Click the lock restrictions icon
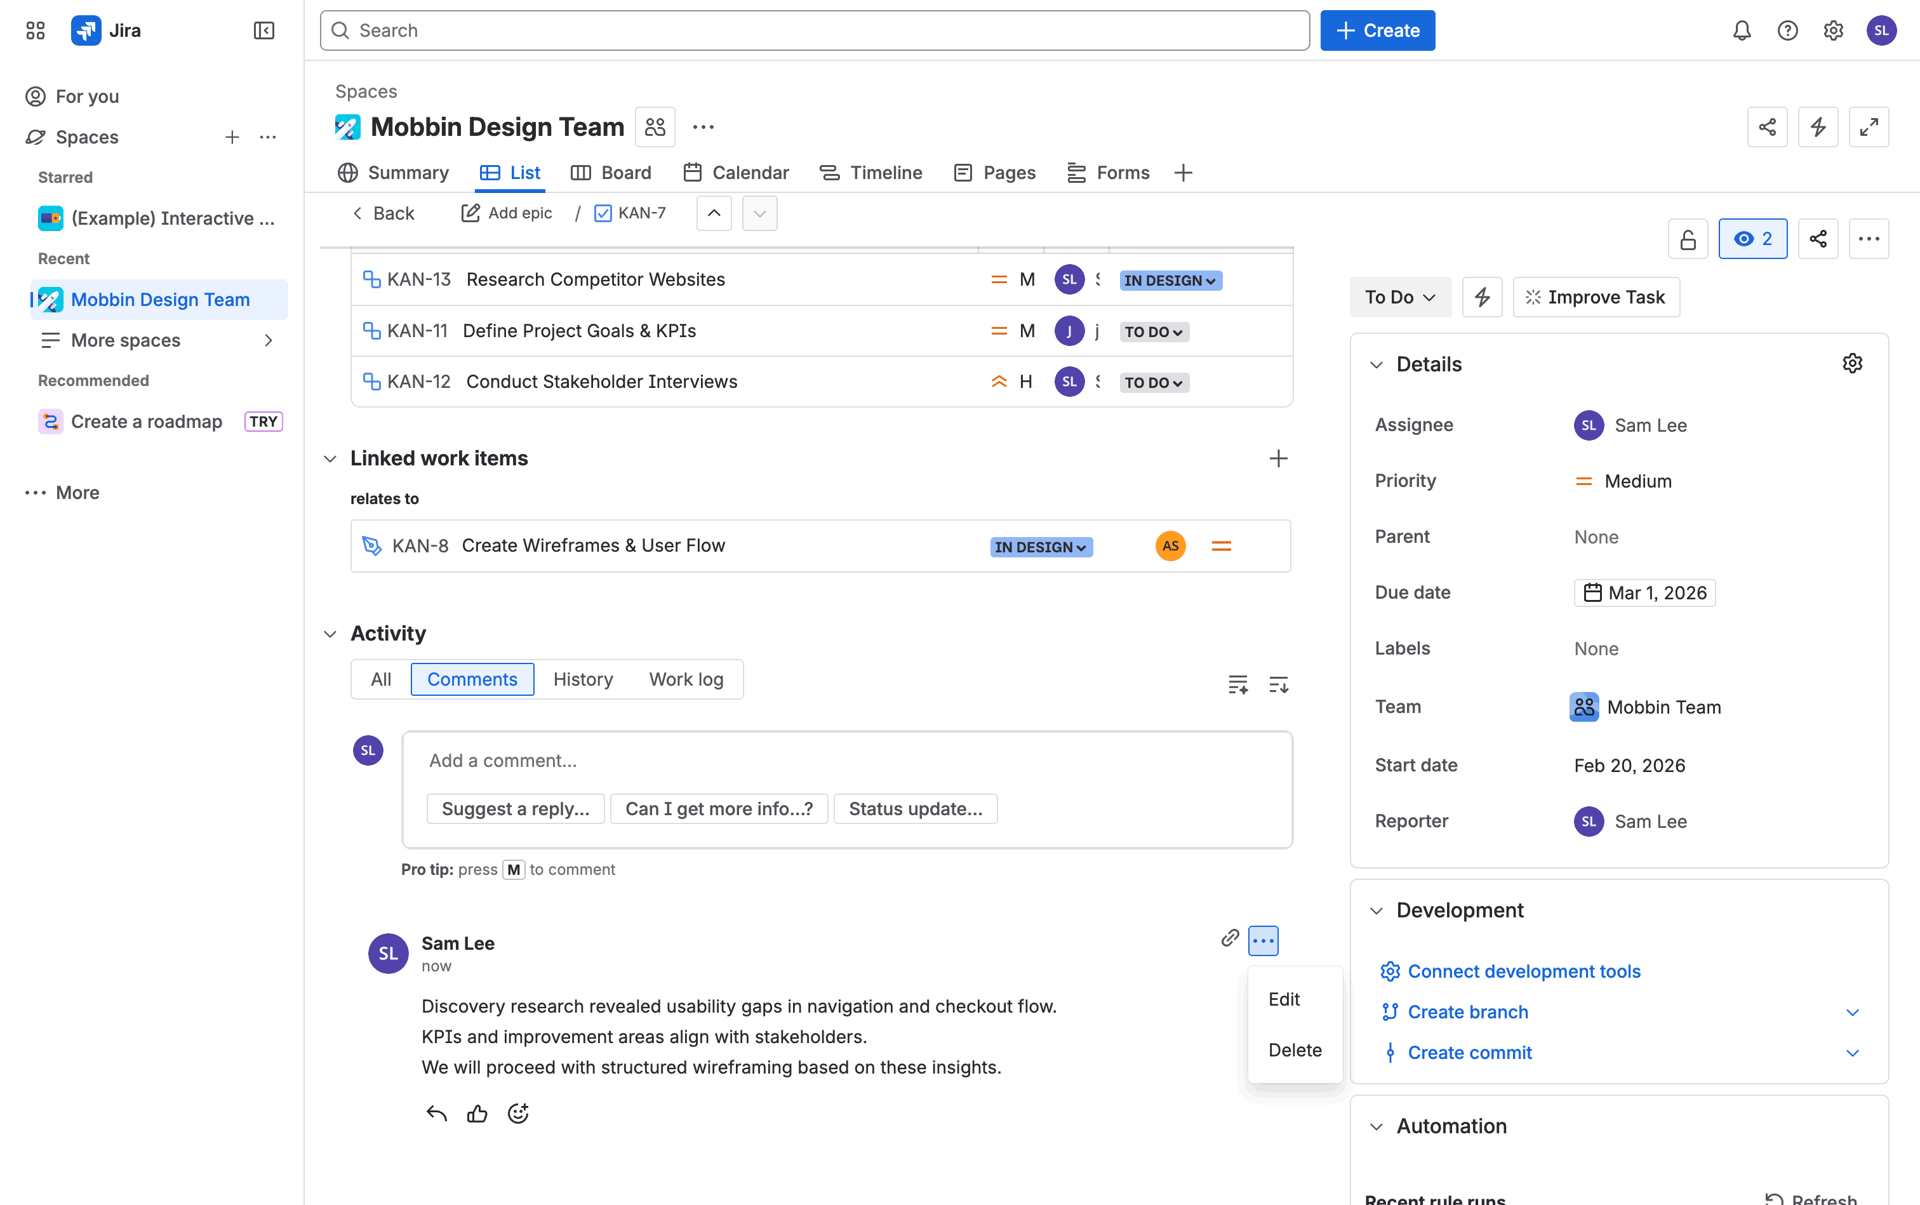1920x1205 pixels. pyautogui.click(x=1688, y=239)
